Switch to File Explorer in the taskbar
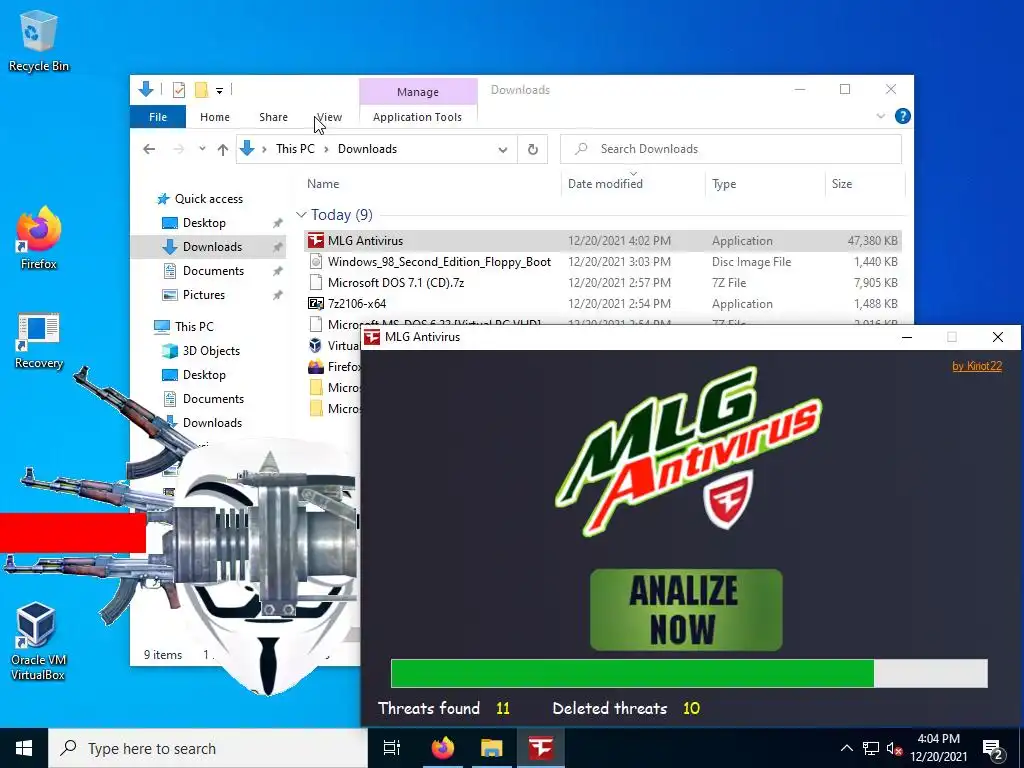Screen dimensions: 1024x768 point(492,748)
